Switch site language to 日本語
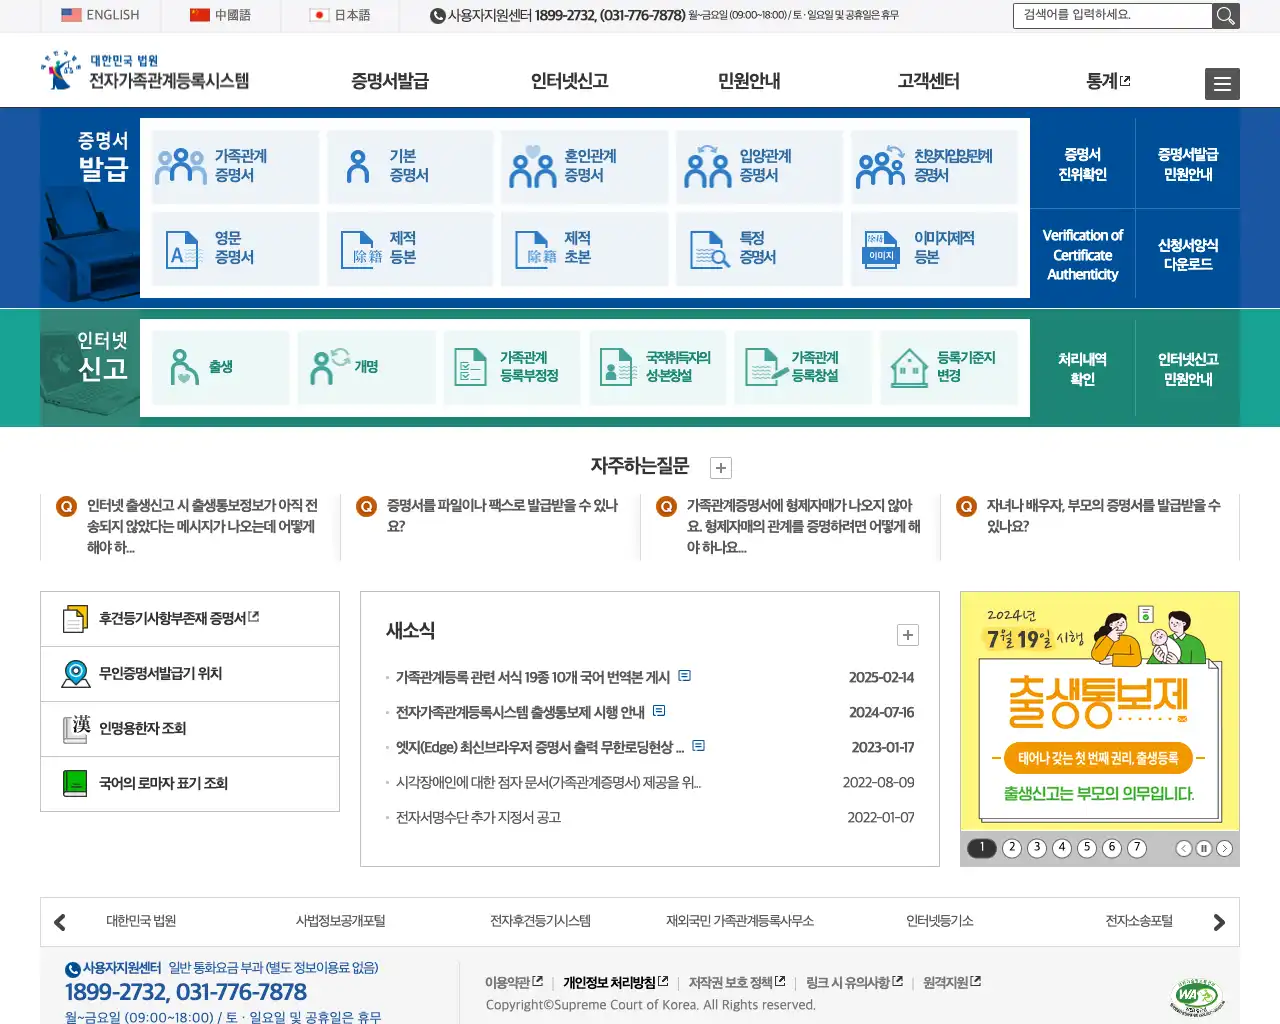Viewport: 1280px width, 1024px height. [x=340, y=16]
